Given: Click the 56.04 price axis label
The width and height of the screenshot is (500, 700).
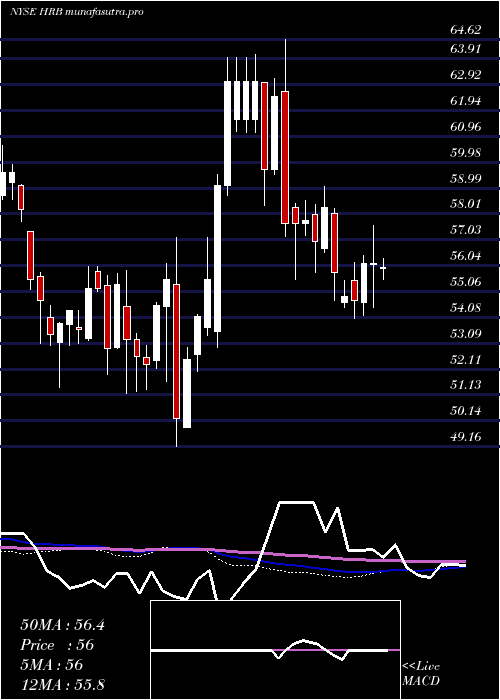Looking at the screenshot, I should pyautogui.click(x=466, y=256).
